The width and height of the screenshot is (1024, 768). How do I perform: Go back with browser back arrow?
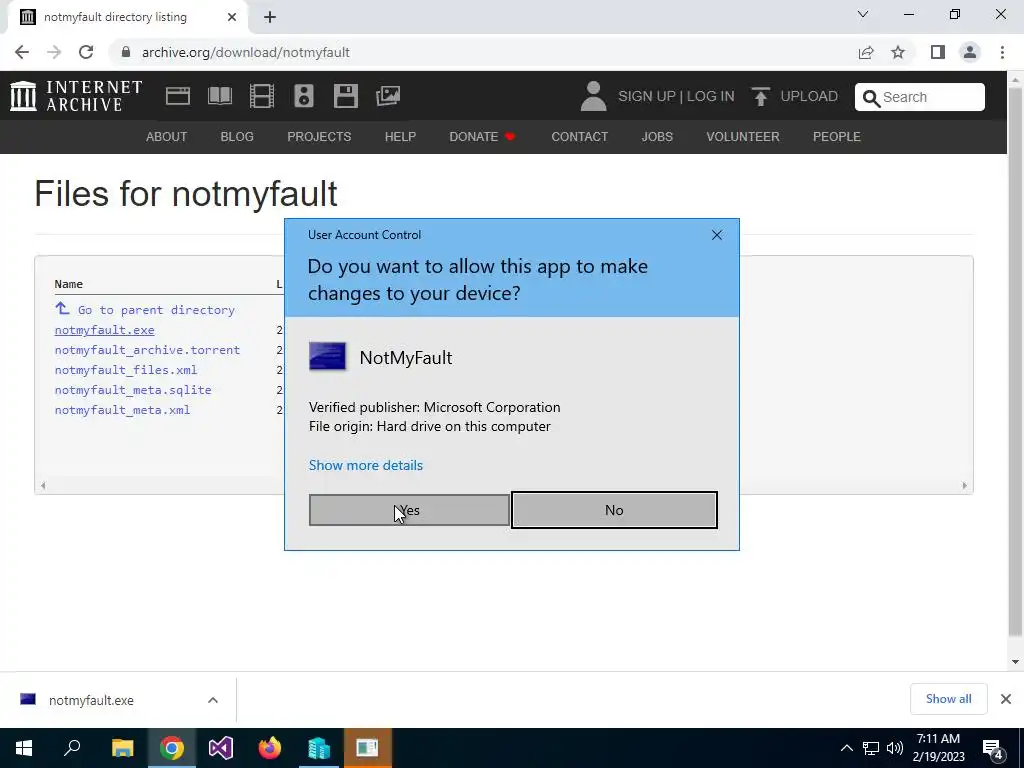pyautogui.click(x=22, y=52)
